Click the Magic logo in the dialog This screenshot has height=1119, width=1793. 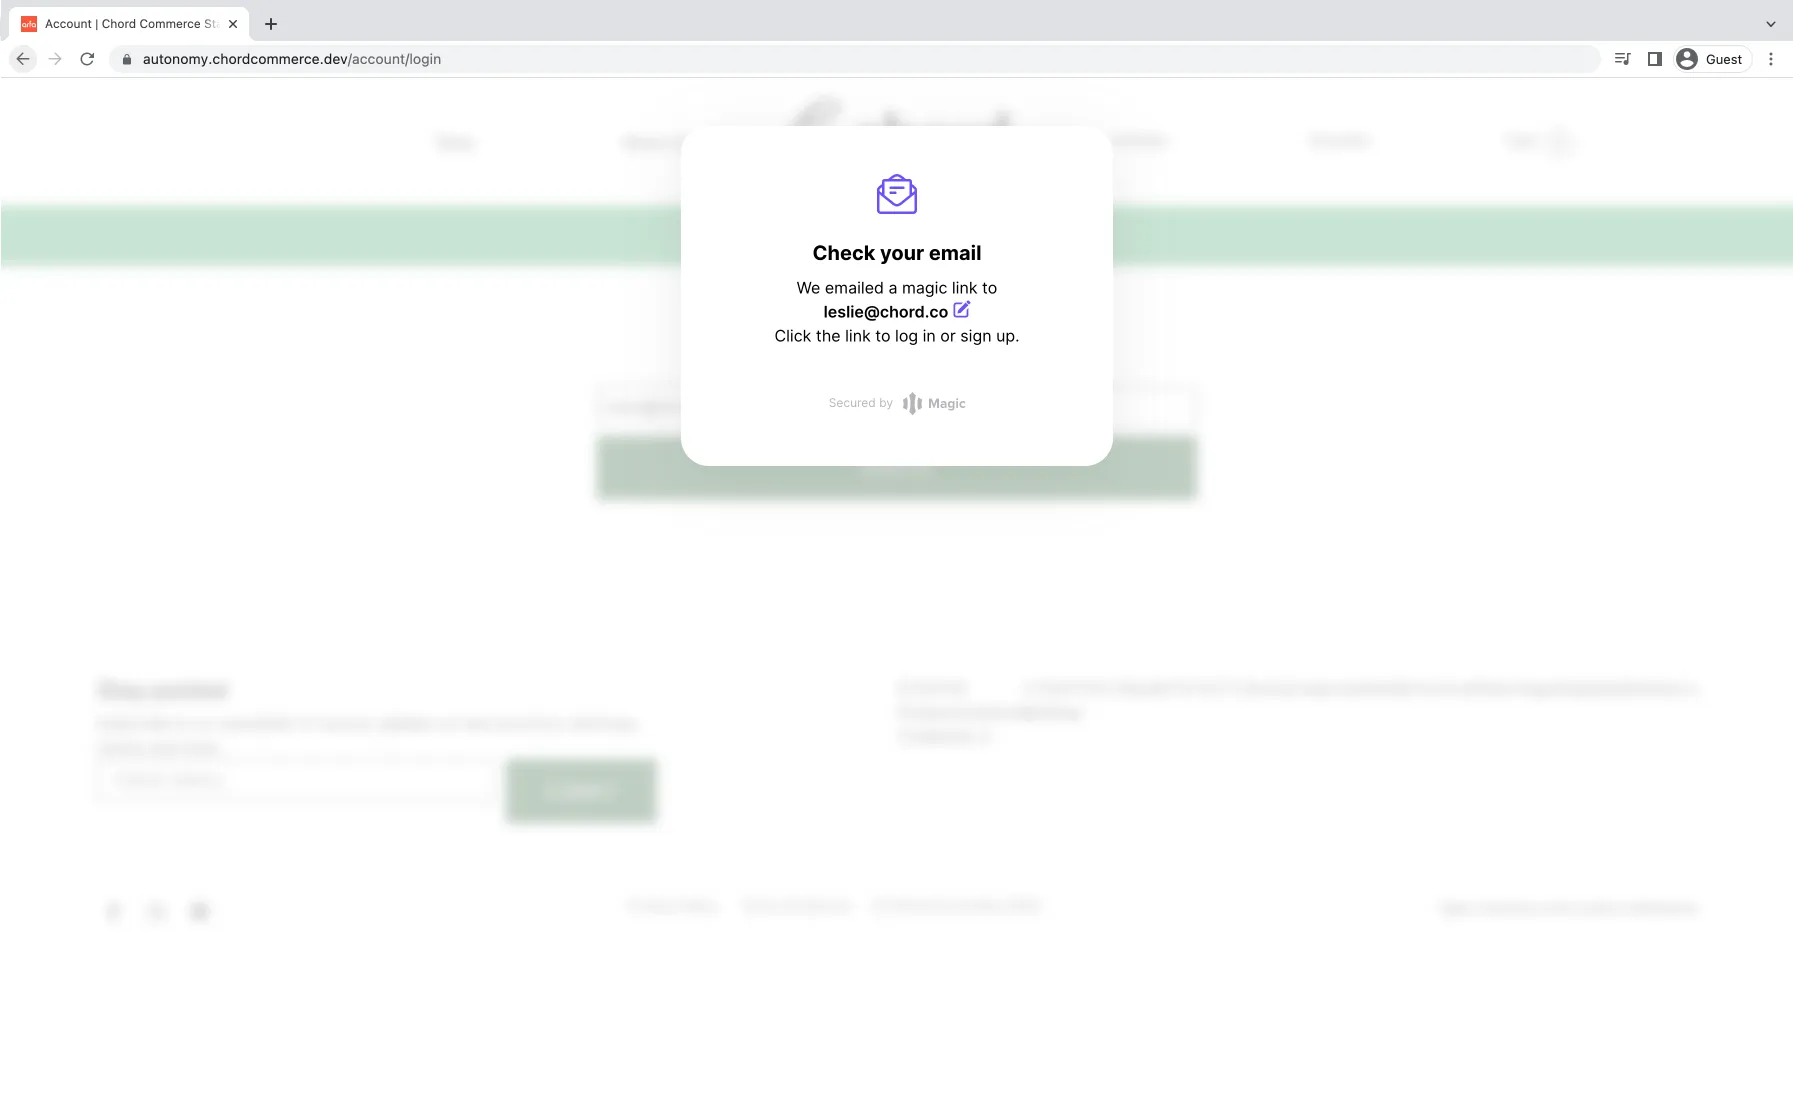click(934, 403)
